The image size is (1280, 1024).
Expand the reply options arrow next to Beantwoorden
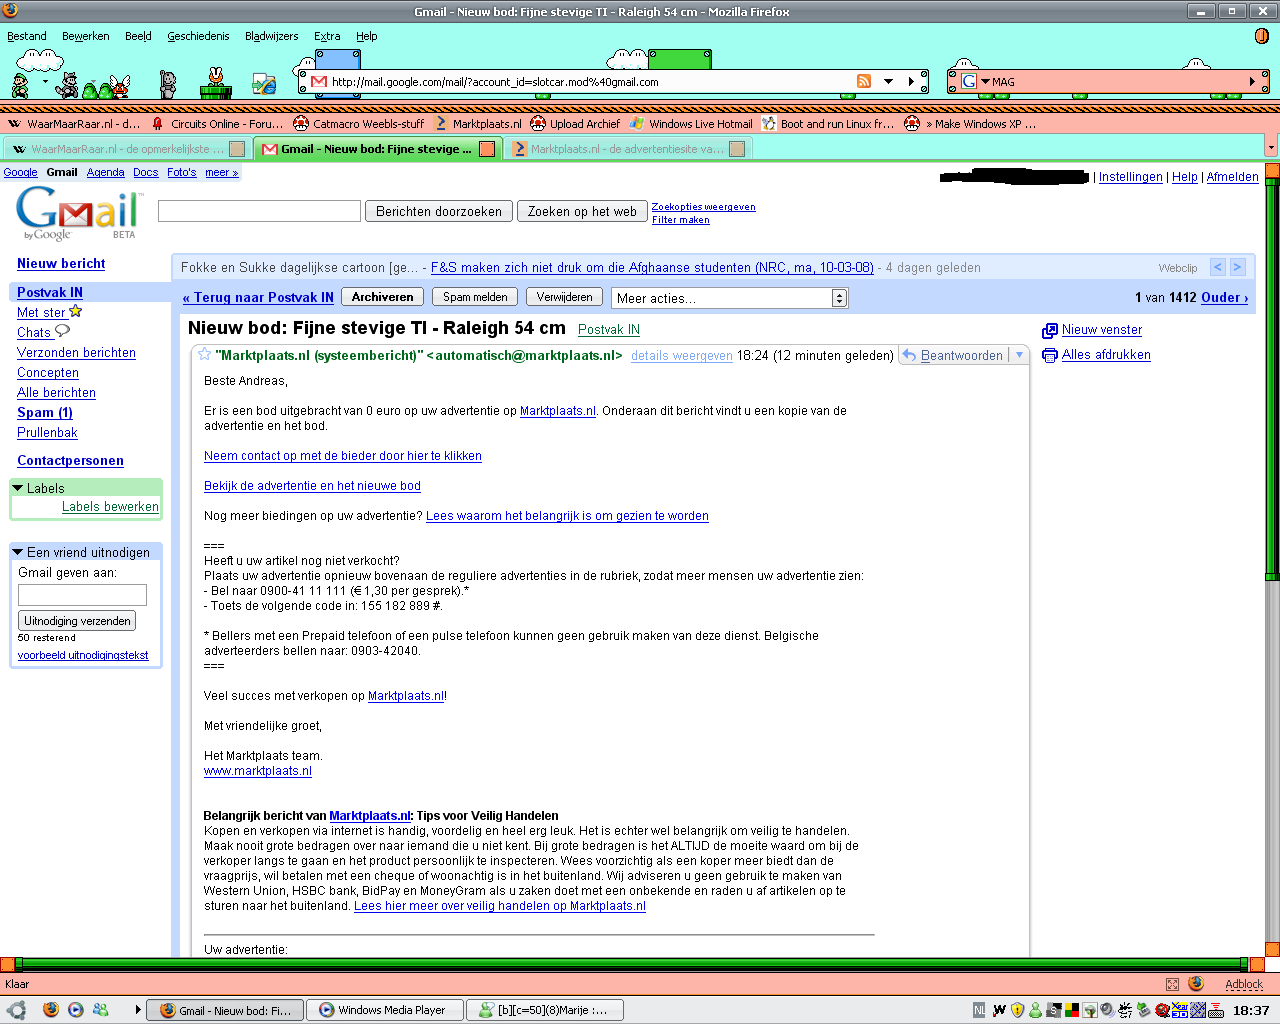[1019, 355]
